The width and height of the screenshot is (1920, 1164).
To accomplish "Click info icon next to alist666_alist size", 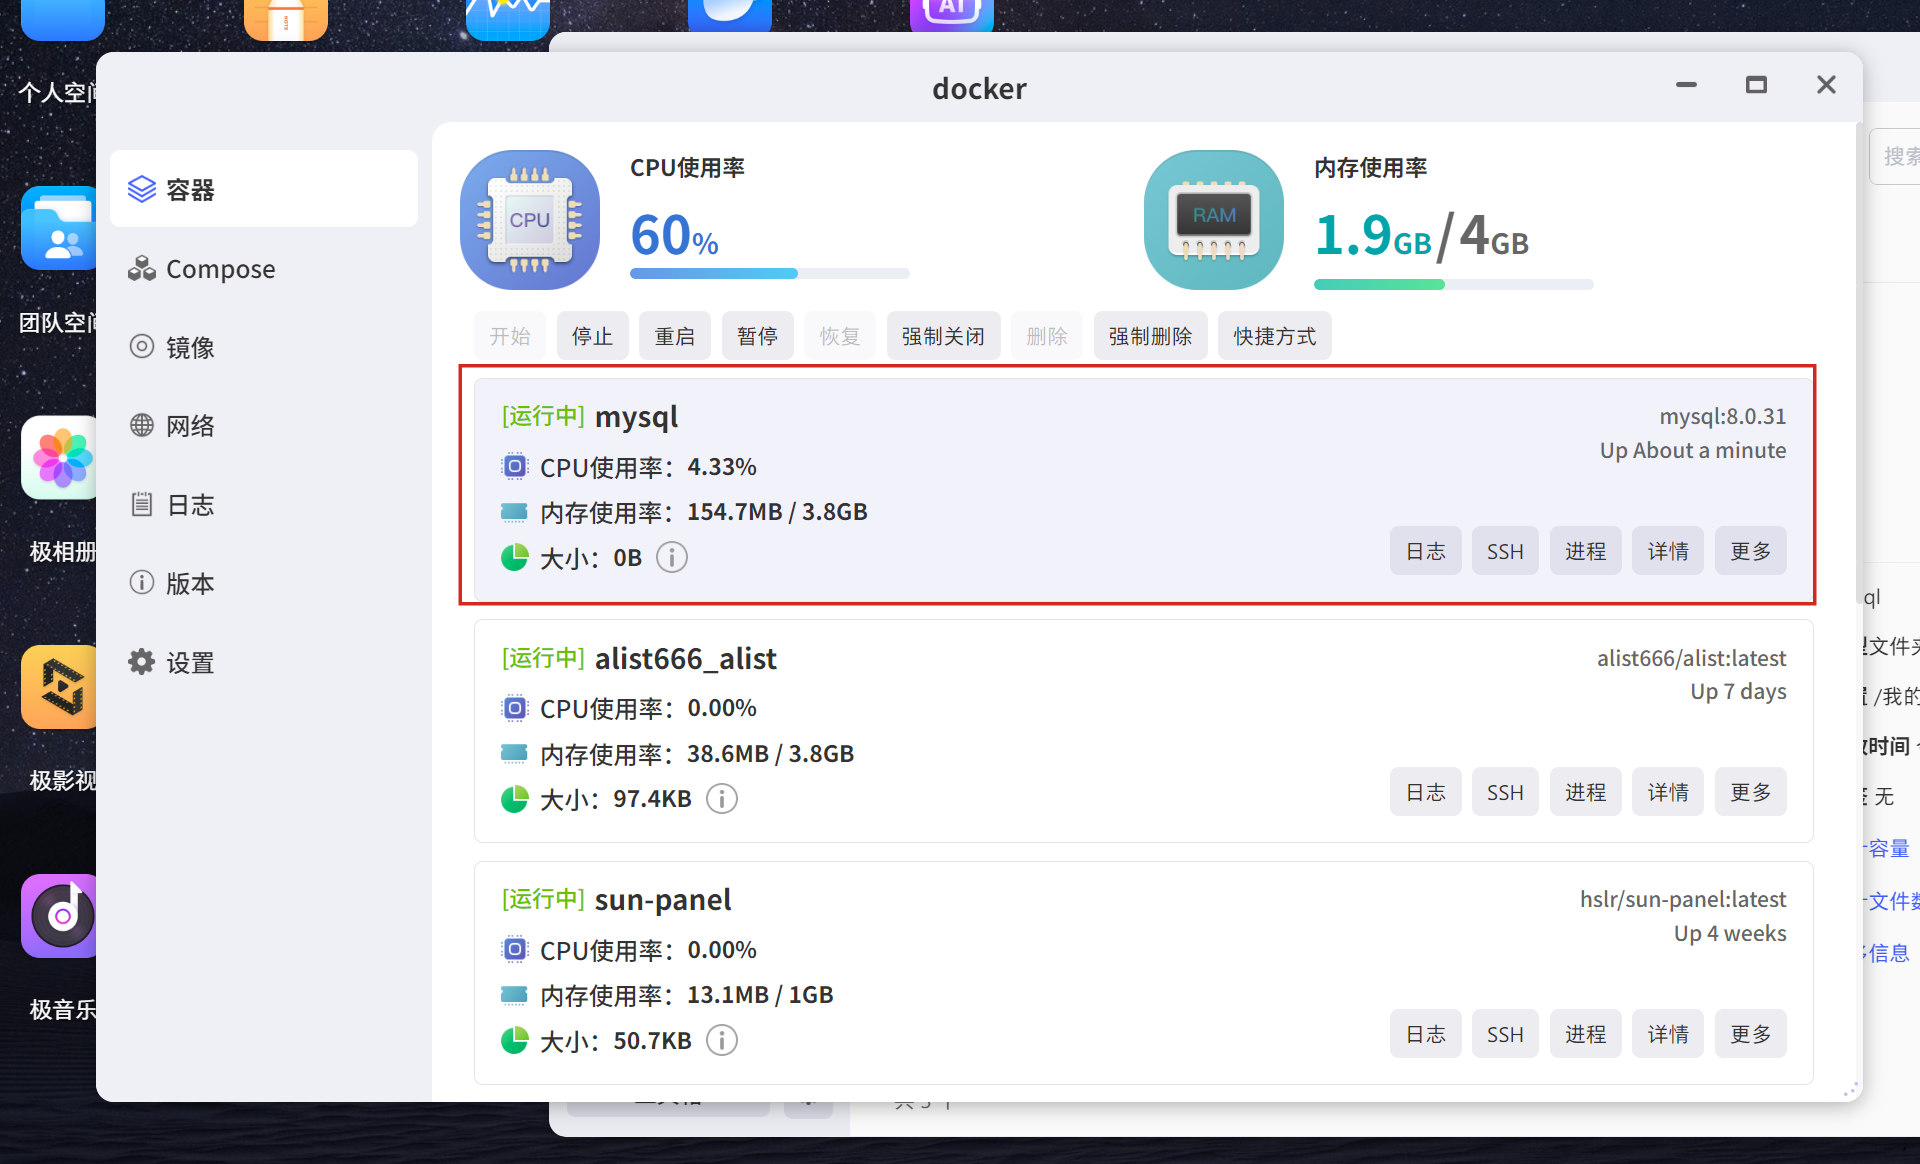I will 721,799.
